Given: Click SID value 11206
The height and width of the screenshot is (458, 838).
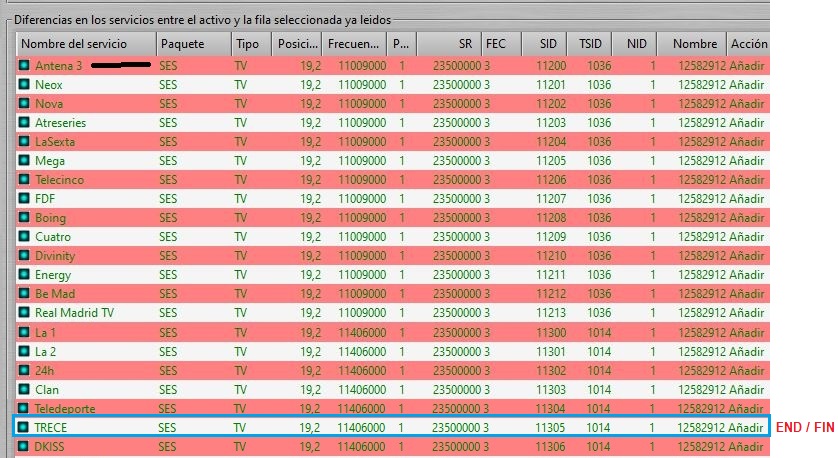Looking at the screenshot, I should tap(551, 180).
